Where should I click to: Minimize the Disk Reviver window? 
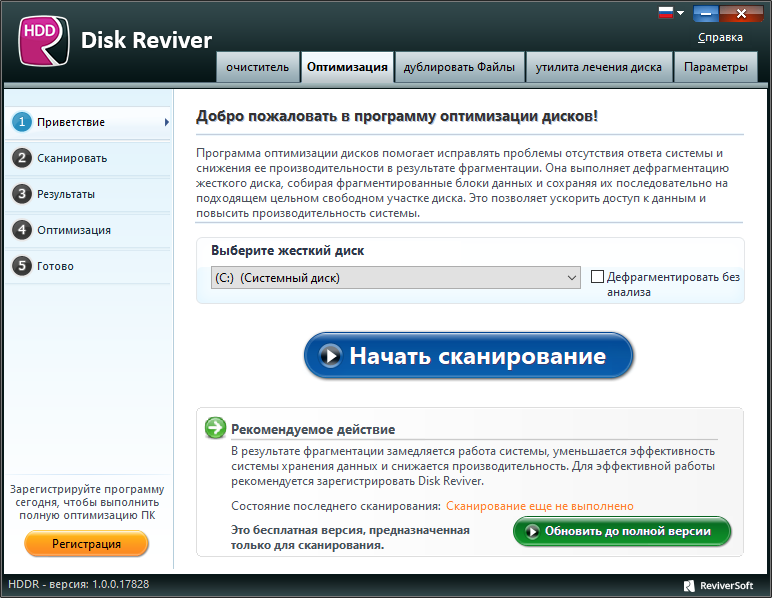706,14
